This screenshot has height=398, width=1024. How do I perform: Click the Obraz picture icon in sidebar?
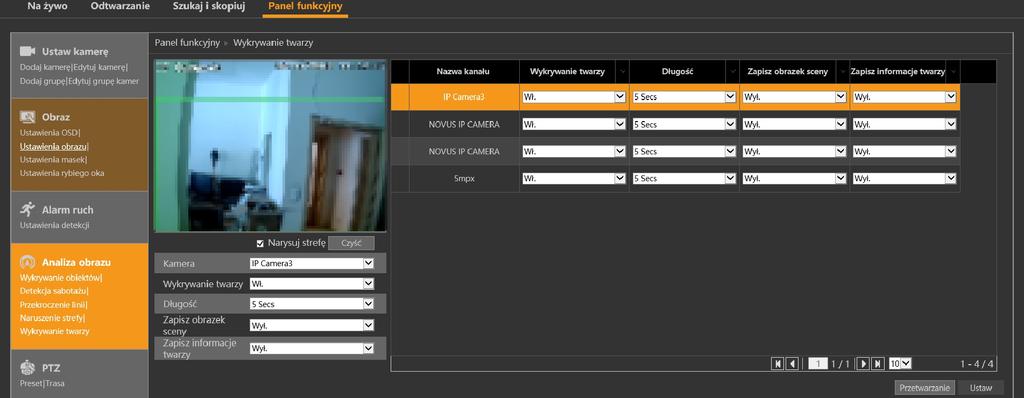(x=27, y=117)
